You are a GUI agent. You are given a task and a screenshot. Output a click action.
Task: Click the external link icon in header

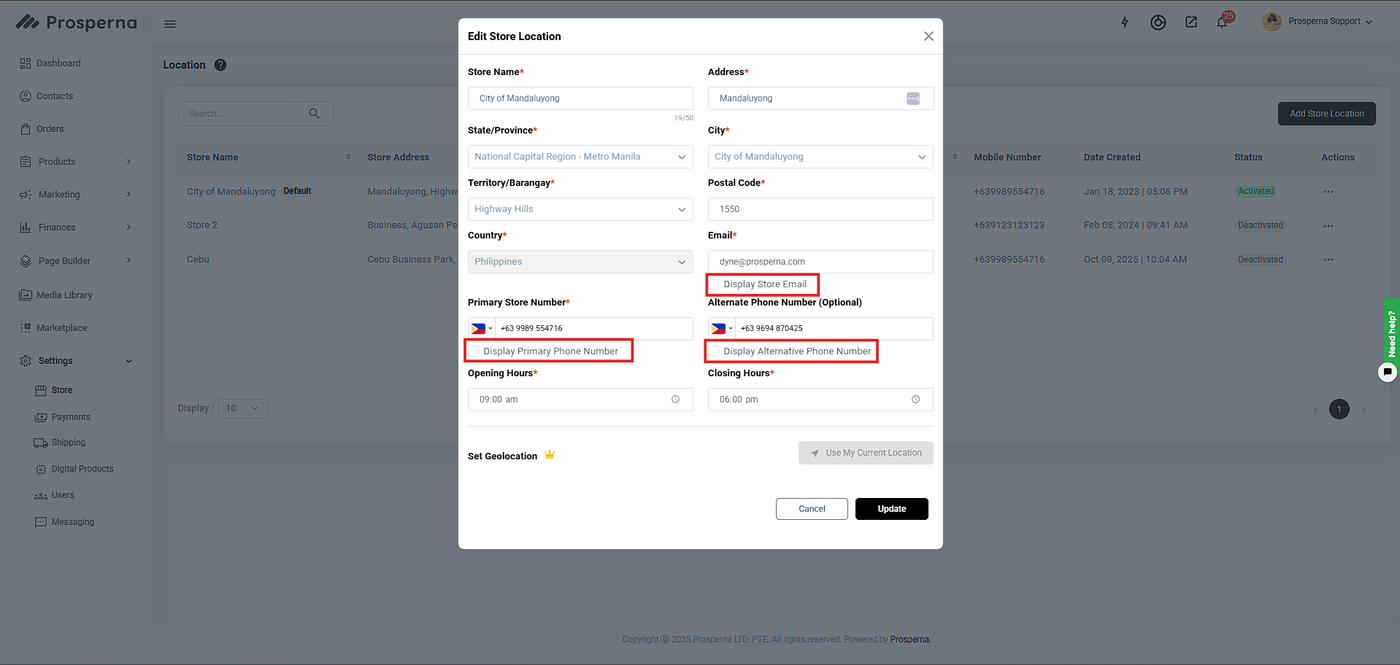tap(1191, 22)
